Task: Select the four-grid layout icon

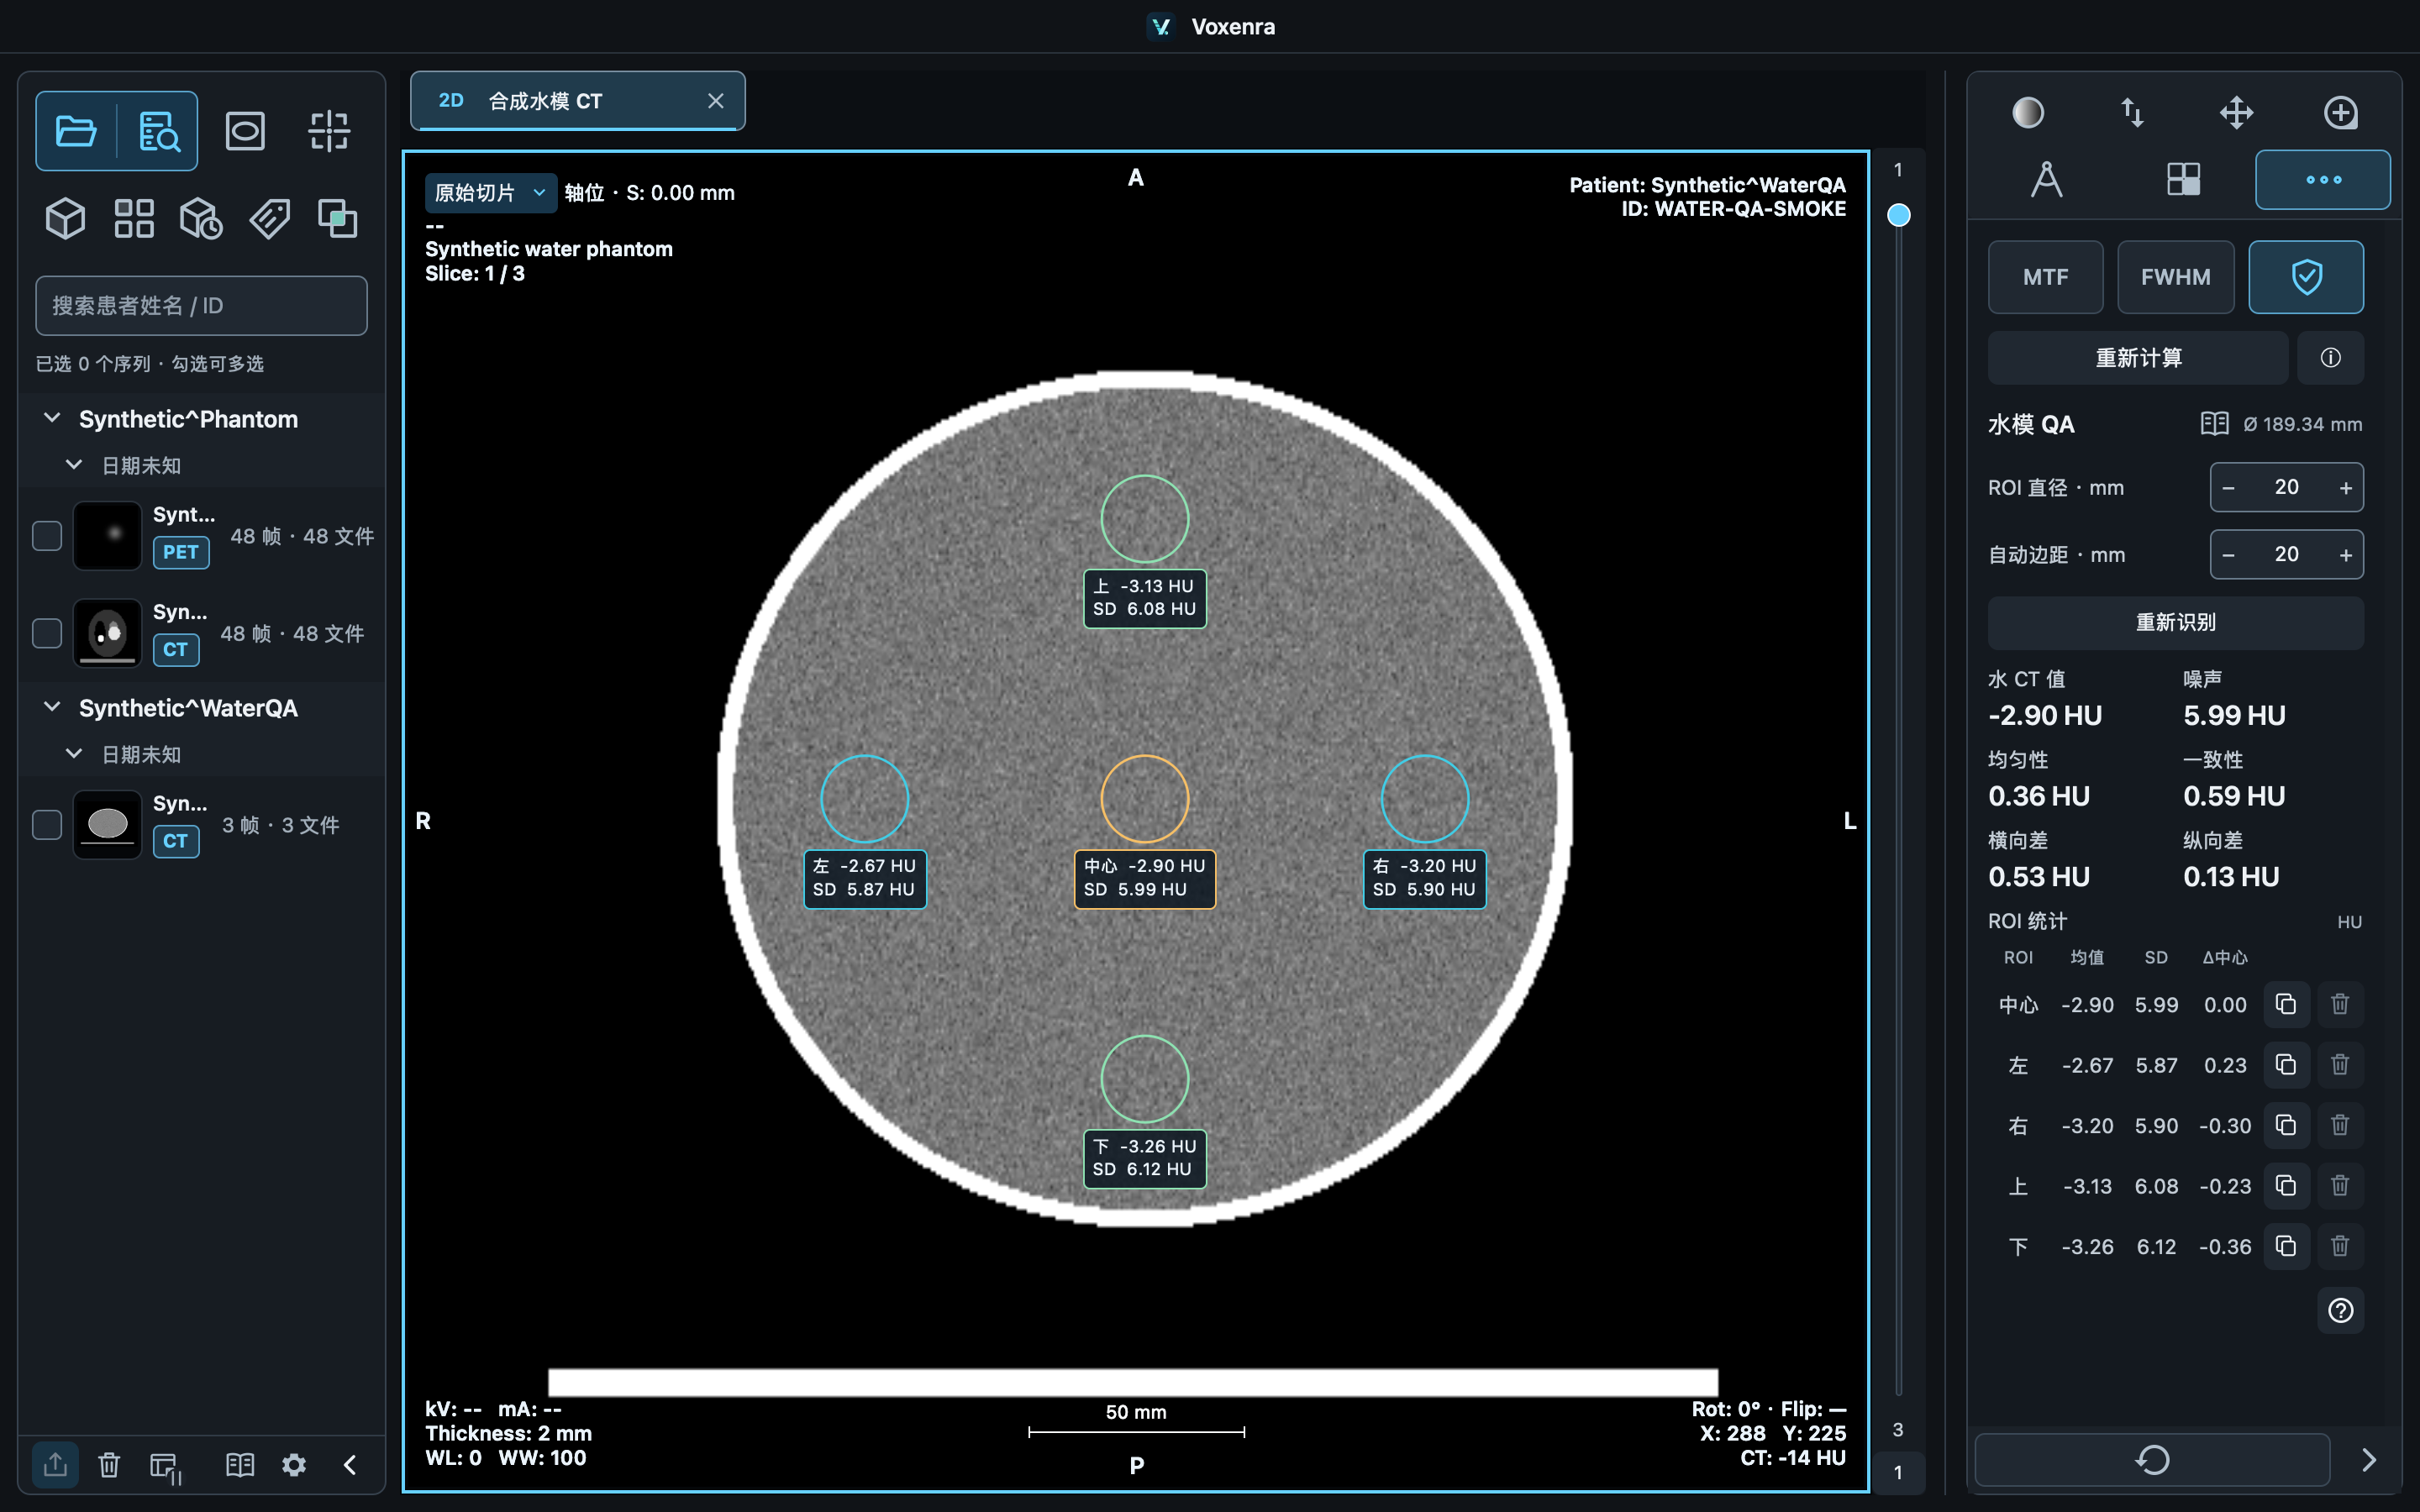Action: pyautogui.click(x=134, y=218)
